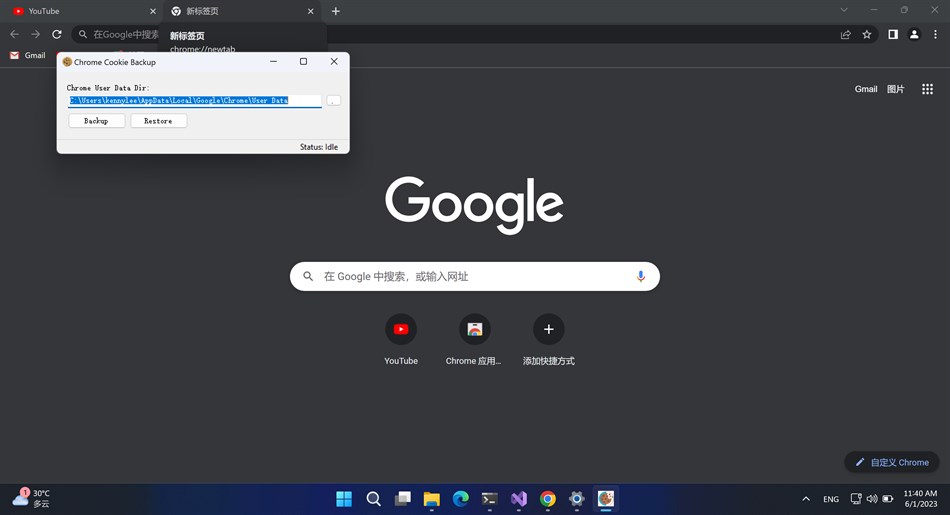950x515 pixels.
Task: Open the directory browse button beside the path field
Action: point(333,101)
